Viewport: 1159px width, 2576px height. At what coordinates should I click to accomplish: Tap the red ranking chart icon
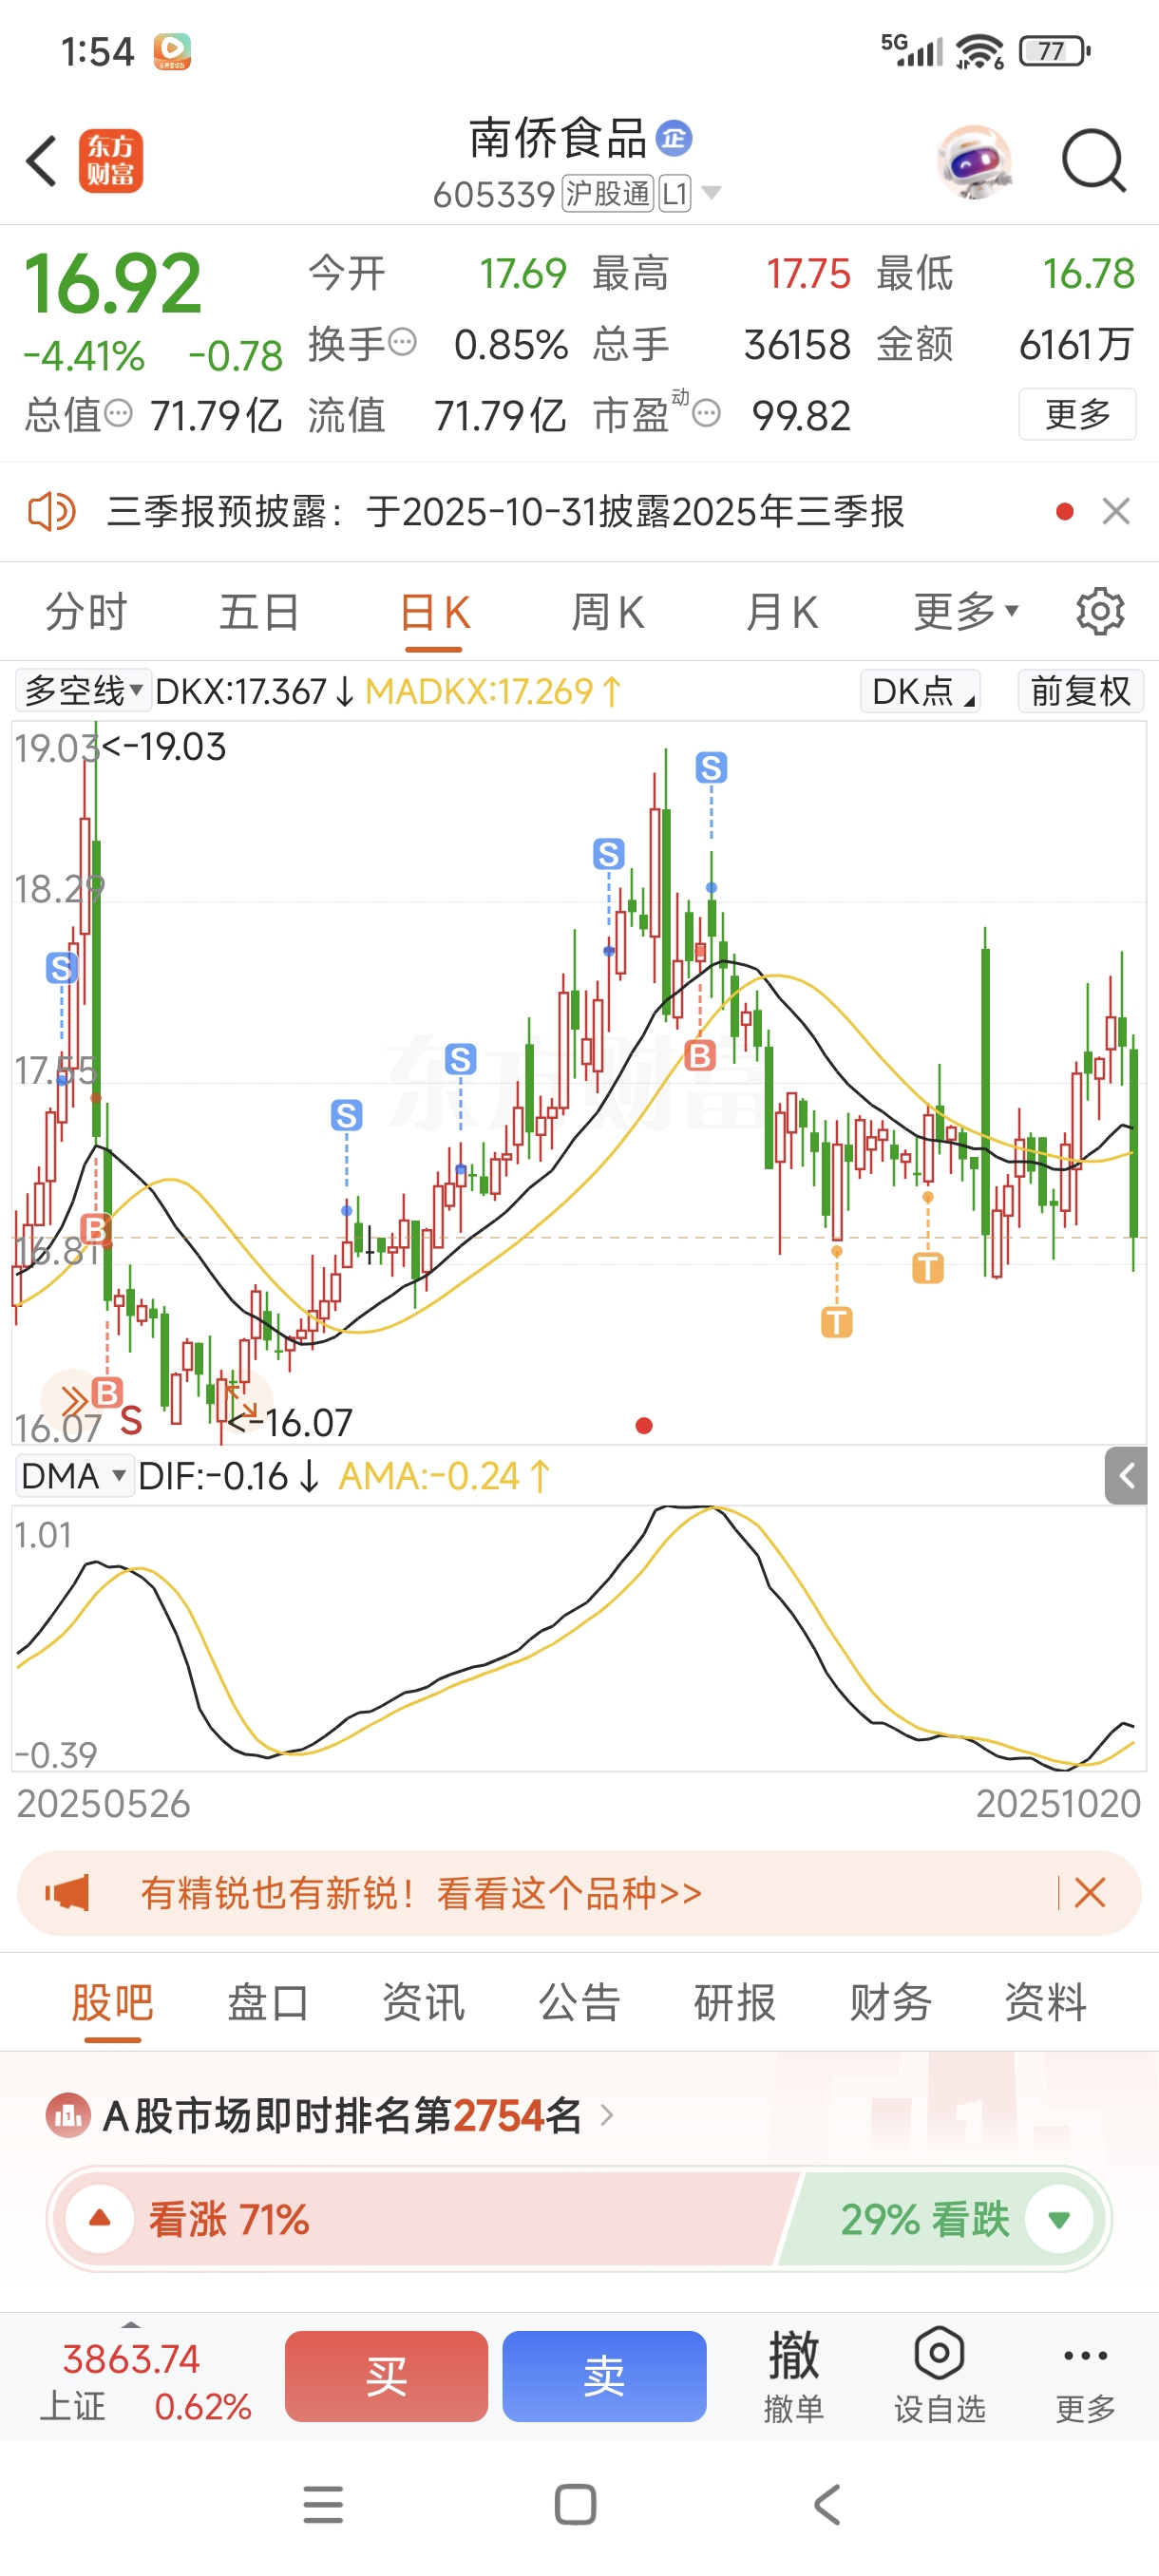[x=68, y=2116]
